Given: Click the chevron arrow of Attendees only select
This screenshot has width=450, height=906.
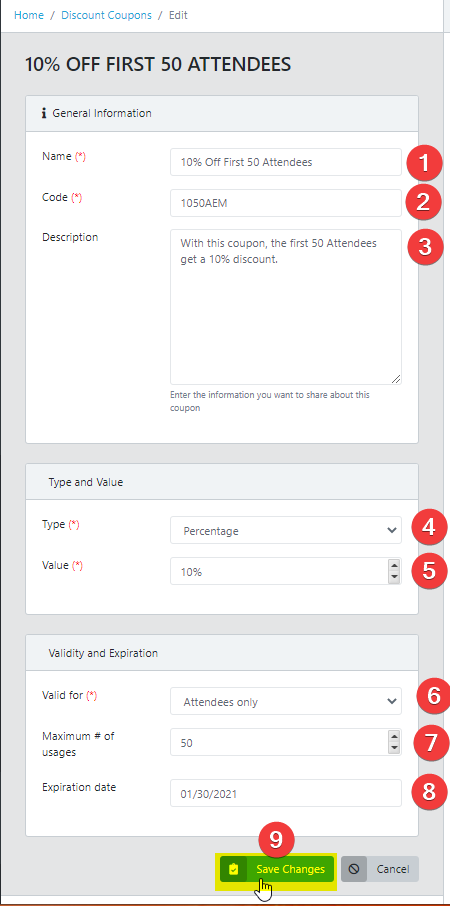Looking at the screenshot, I should tap(392, 701).
